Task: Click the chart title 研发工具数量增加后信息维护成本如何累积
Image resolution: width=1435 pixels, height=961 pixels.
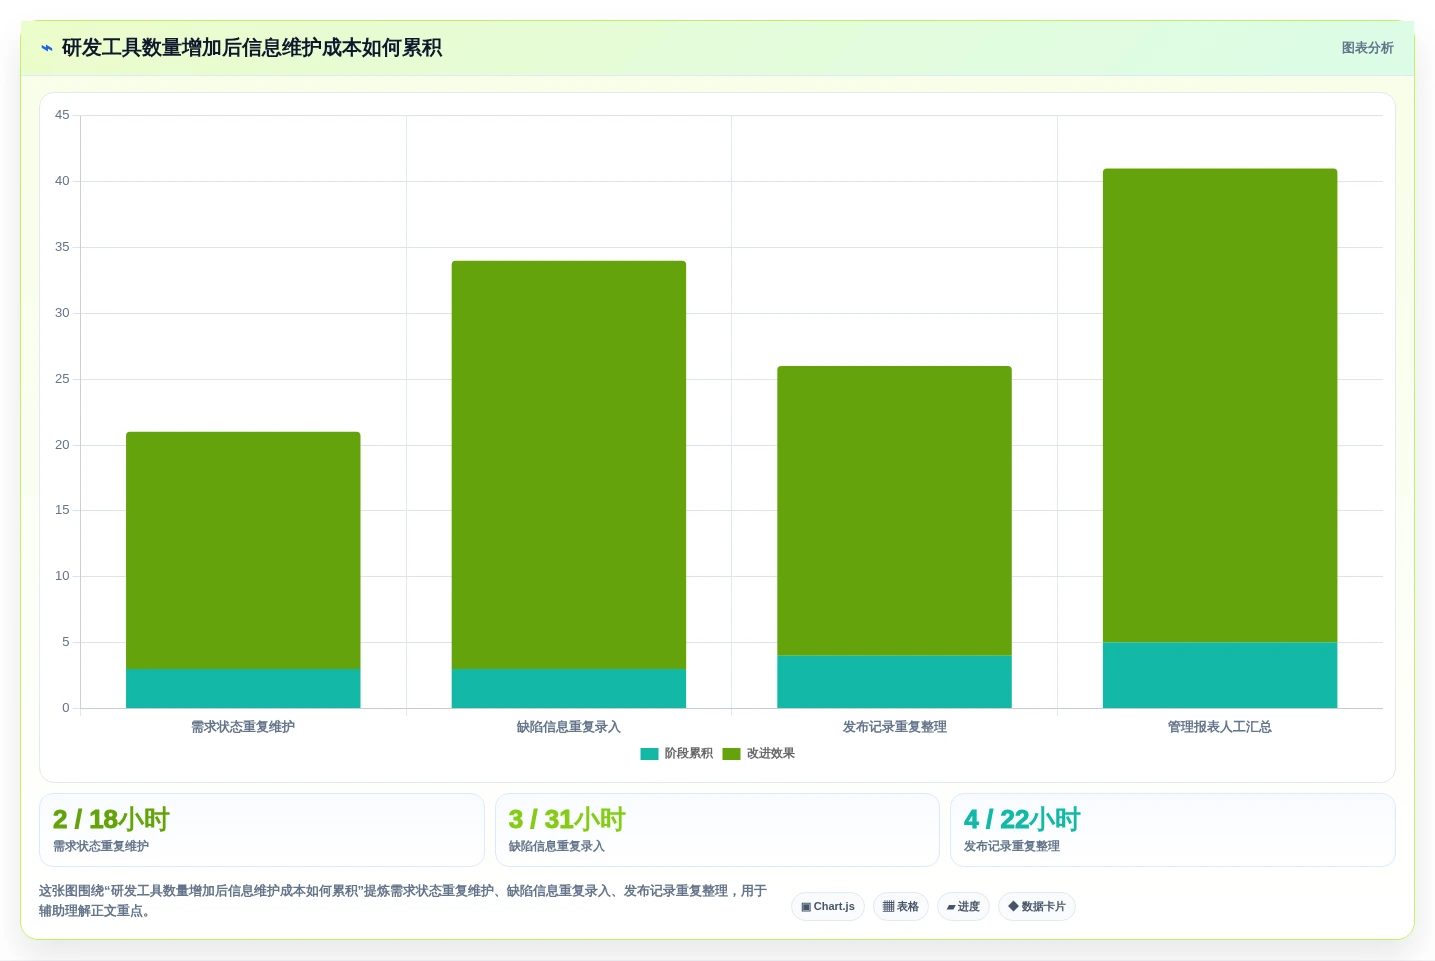Action: (x=252, y=48)
